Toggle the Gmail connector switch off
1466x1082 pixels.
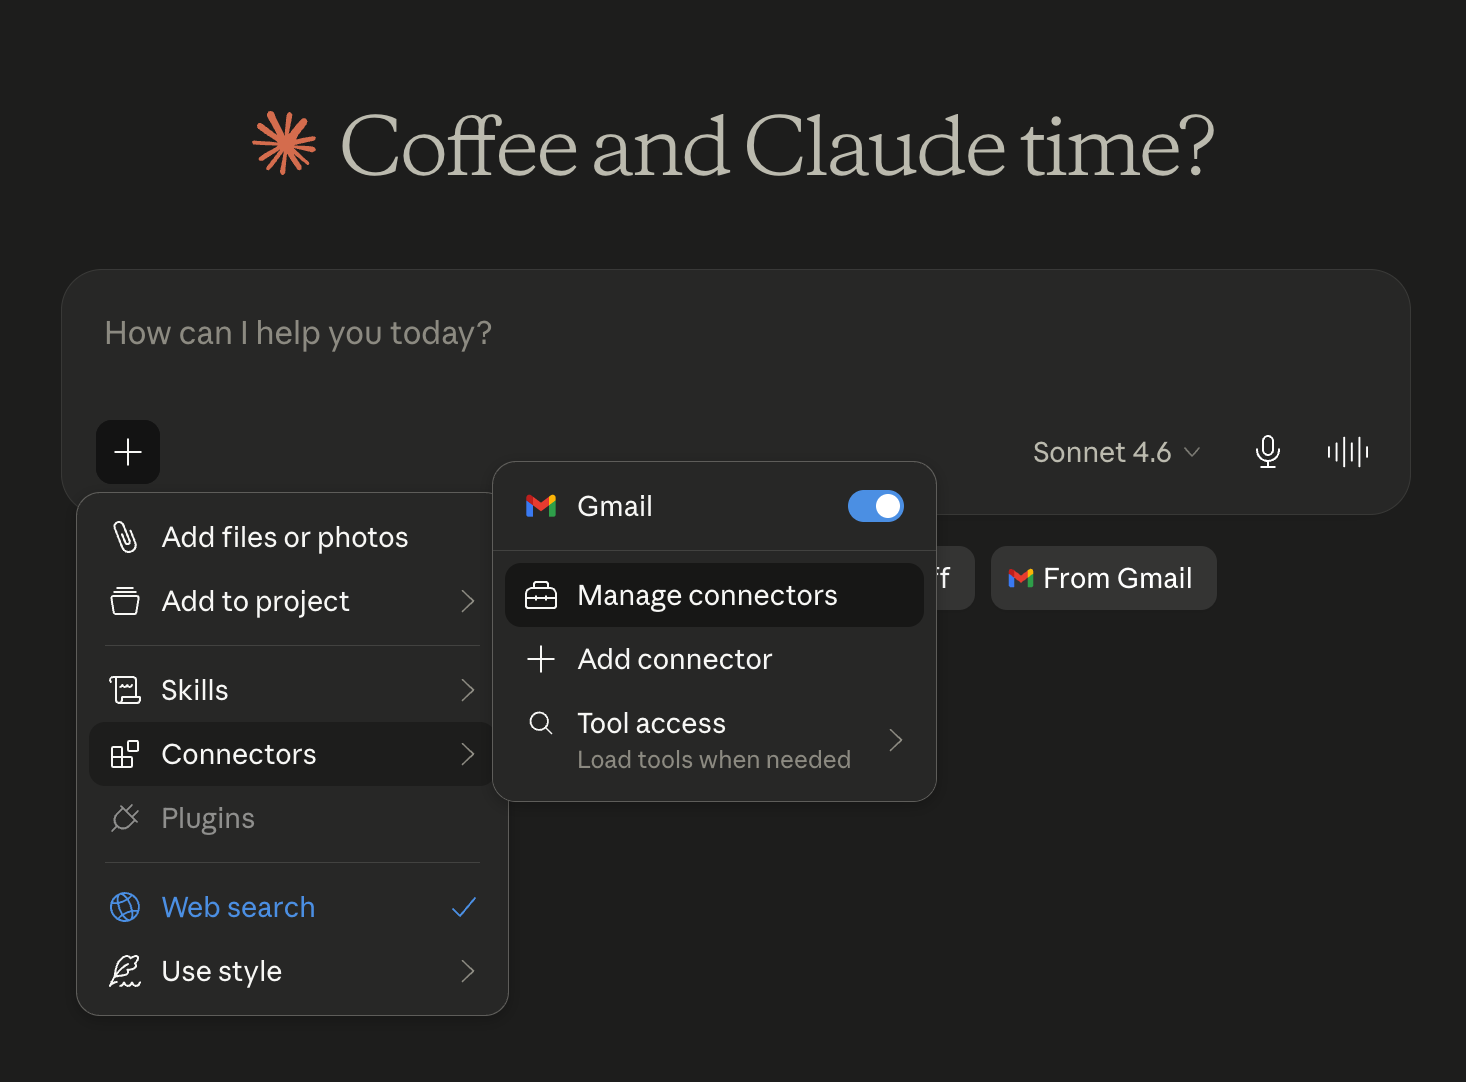pyautogui.click(x=876, y=506)
